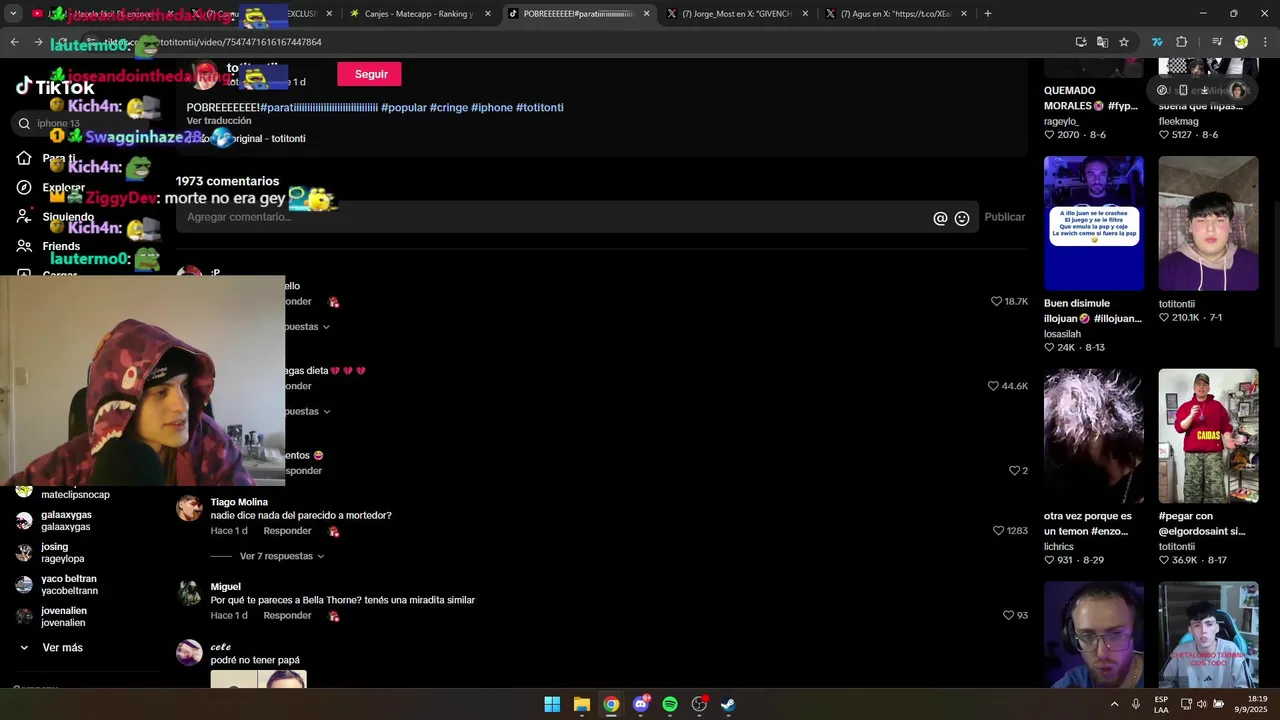Like Miguel's comment heart with 93
1280x720 pixels.
click(x=1008, y=616)
